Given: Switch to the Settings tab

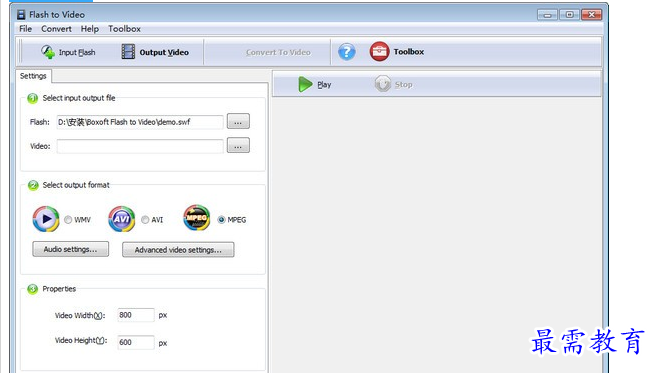Looking at the screenshot, I should 33,76.
